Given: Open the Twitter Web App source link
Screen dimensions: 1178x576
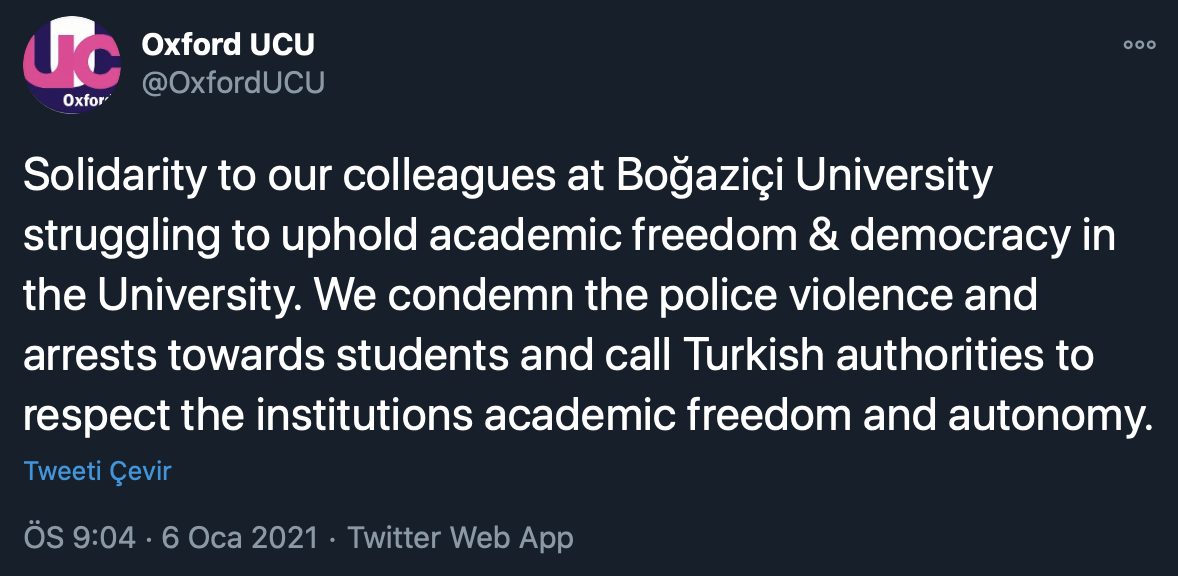Looking at the screenshot, I should pos(460,538).
